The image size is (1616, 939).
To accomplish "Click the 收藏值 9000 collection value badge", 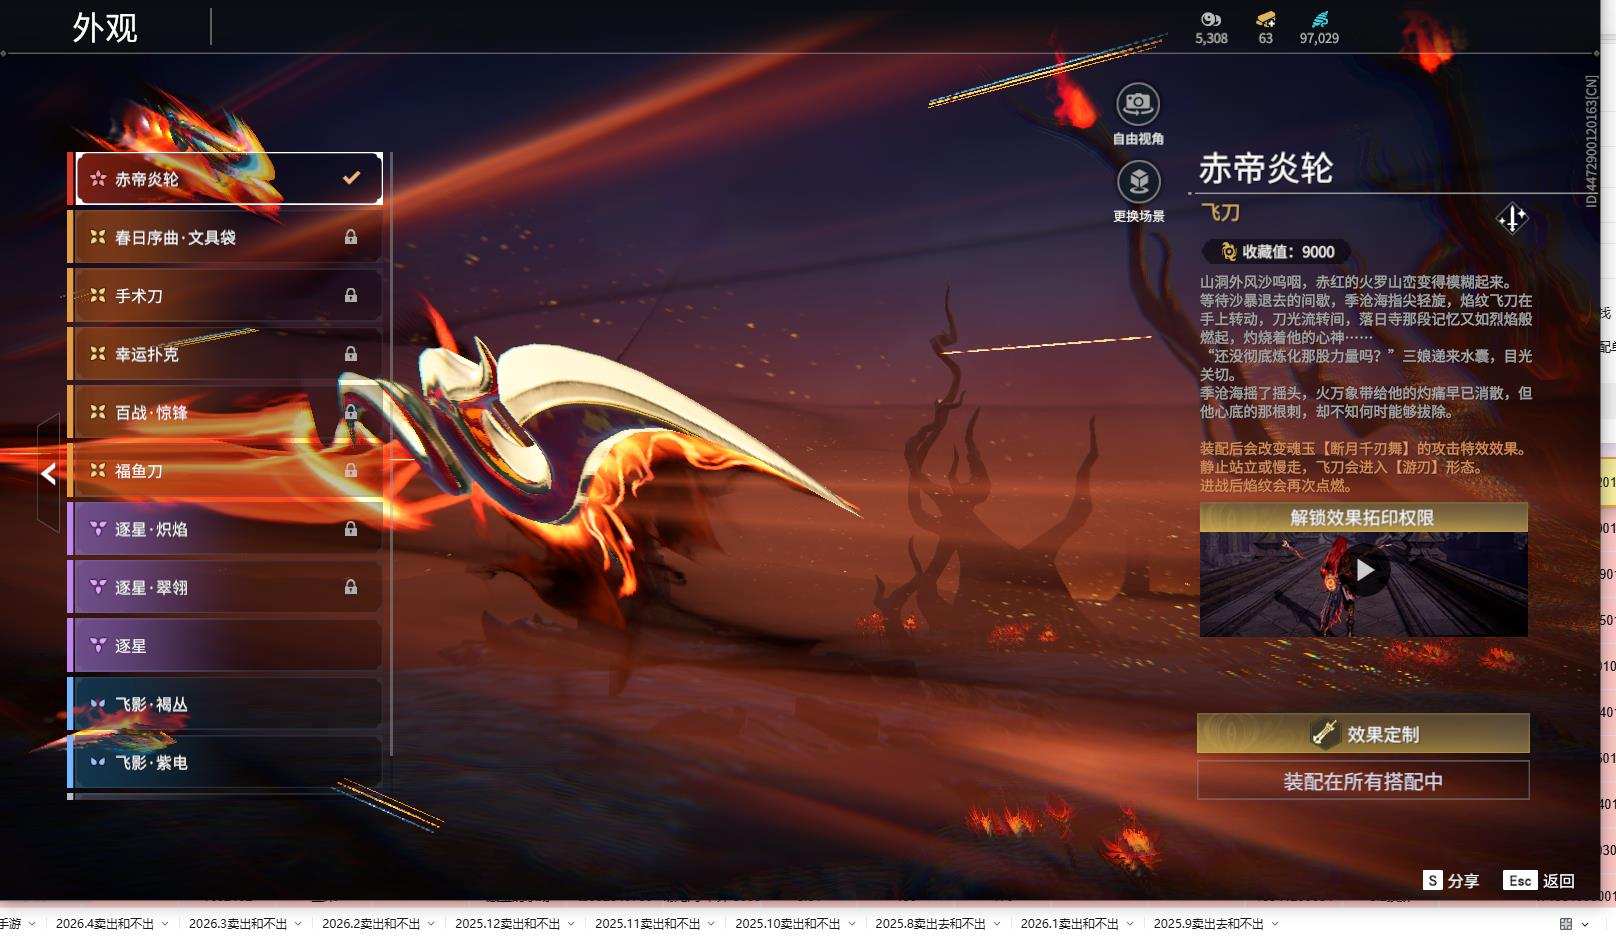I will click(1273, 251).
